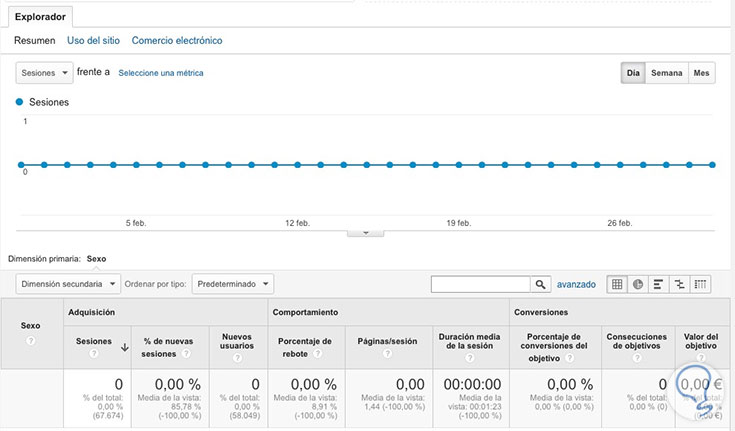Select the pivot table view icon
735x431 pixels.
tap(701, 284)
